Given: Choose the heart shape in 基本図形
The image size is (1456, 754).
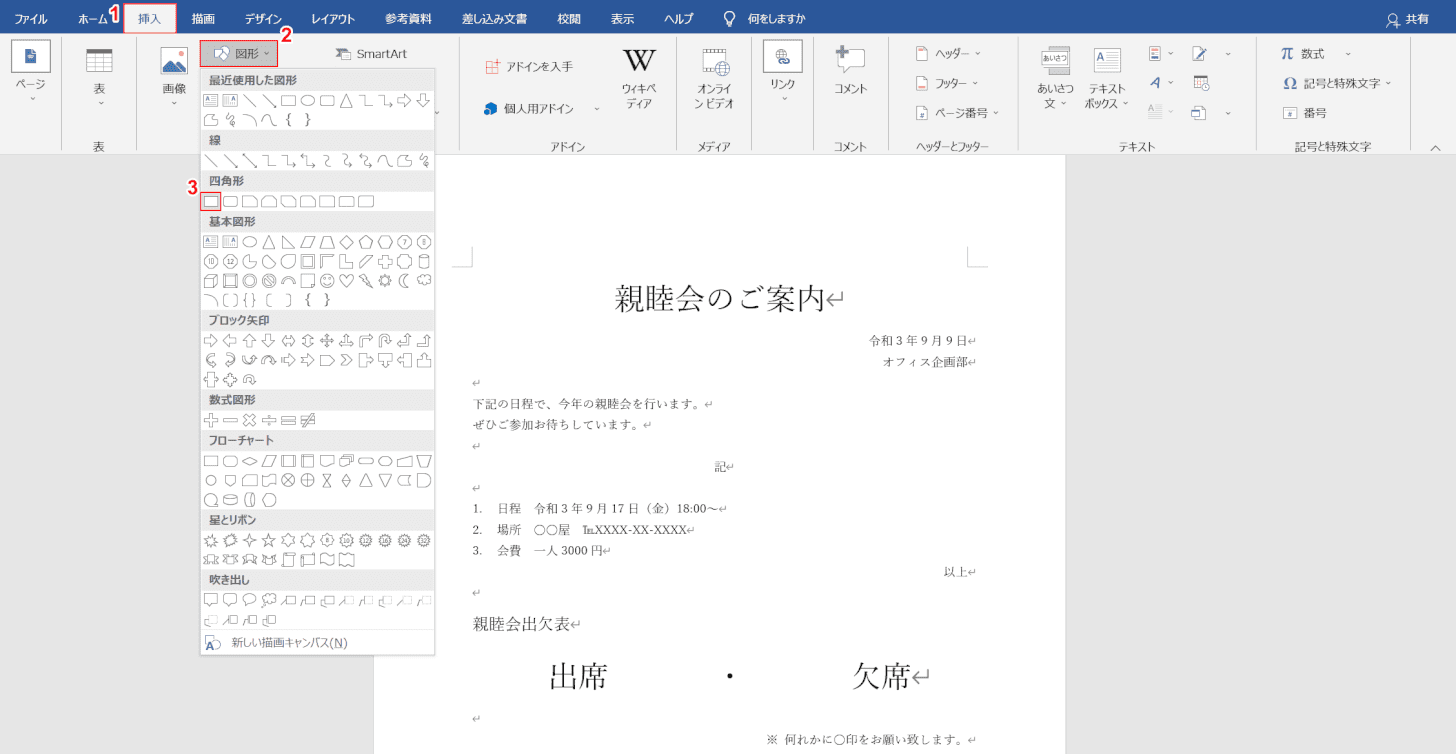Looking at the screenshot, I should (347, 280).
